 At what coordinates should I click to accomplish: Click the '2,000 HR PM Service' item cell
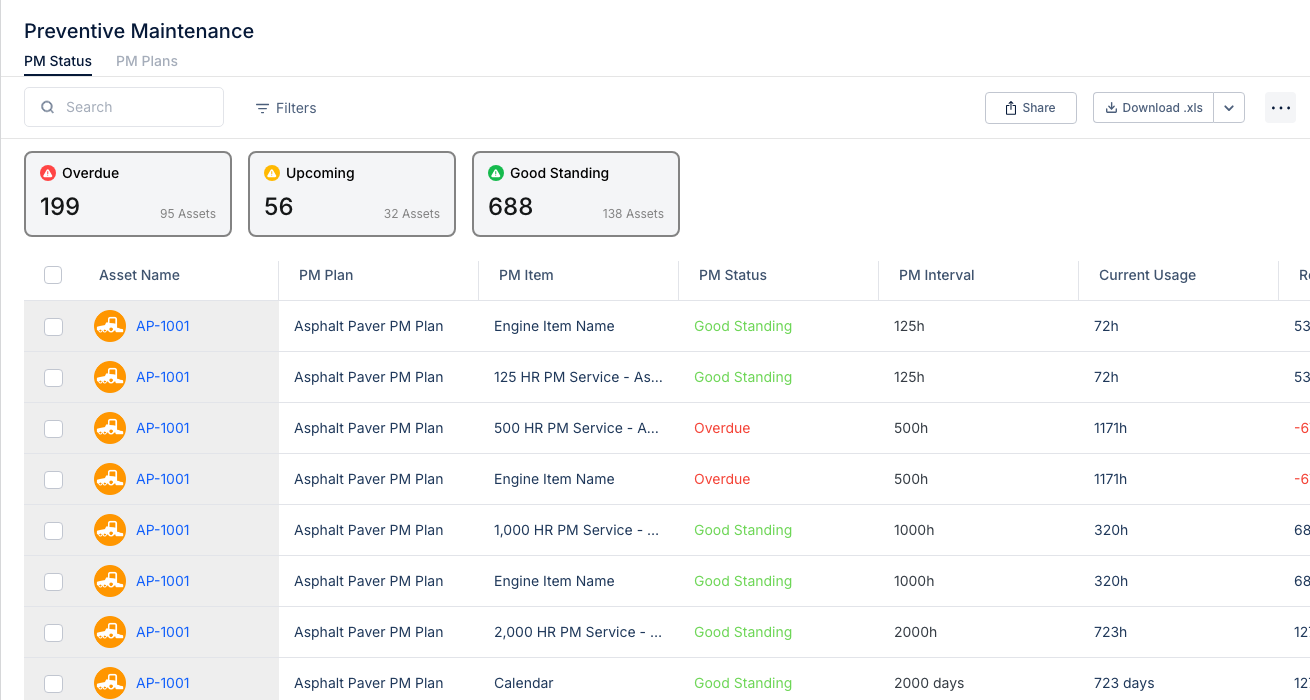tap(578, 632)
